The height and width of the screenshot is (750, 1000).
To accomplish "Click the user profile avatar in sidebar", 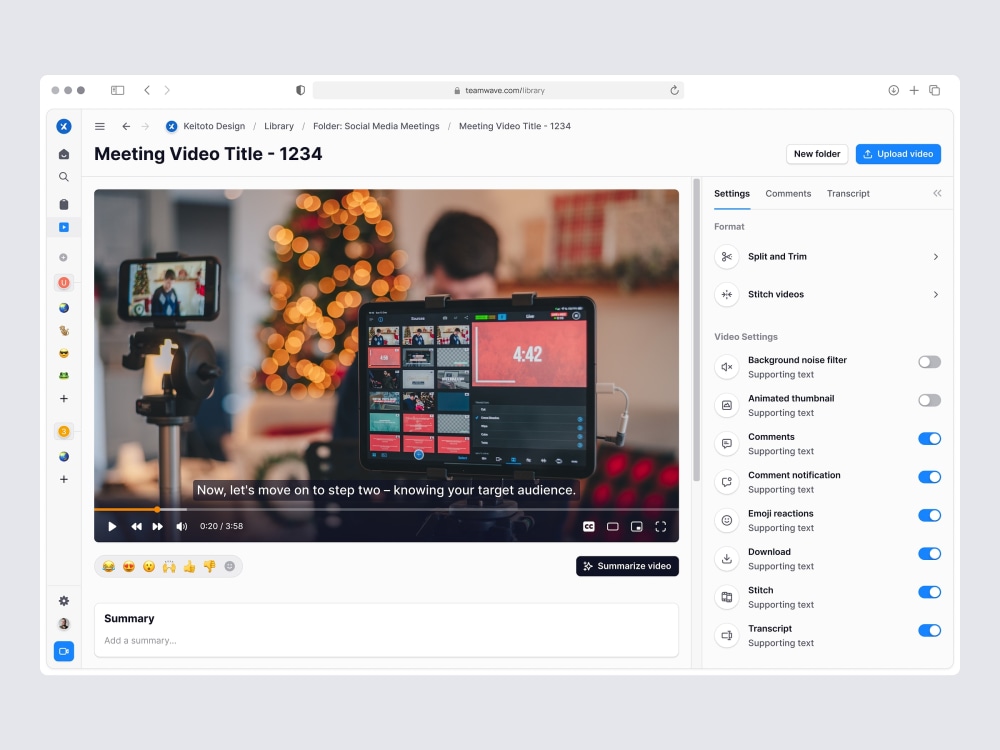I will (64, 624).
